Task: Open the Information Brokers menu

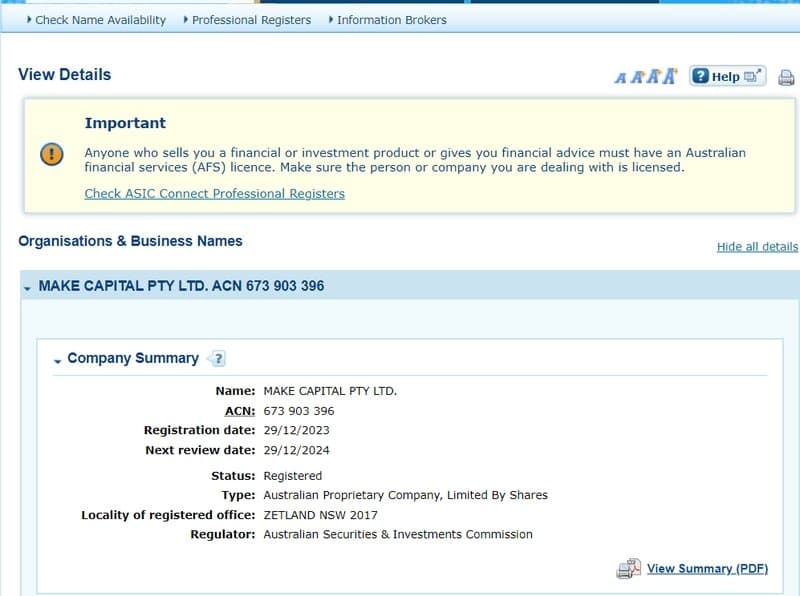Action: [x=390, y=20]
